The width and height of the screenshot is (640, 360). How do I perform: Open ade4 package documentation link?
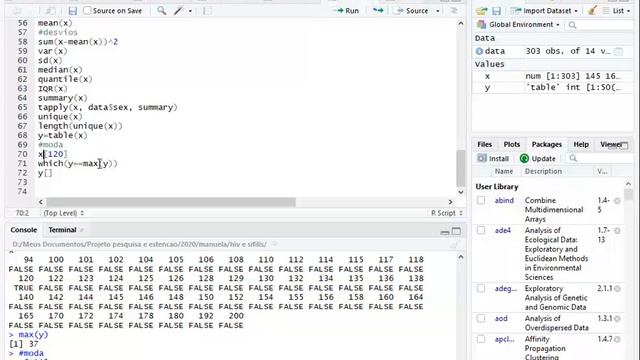(502, 230)
